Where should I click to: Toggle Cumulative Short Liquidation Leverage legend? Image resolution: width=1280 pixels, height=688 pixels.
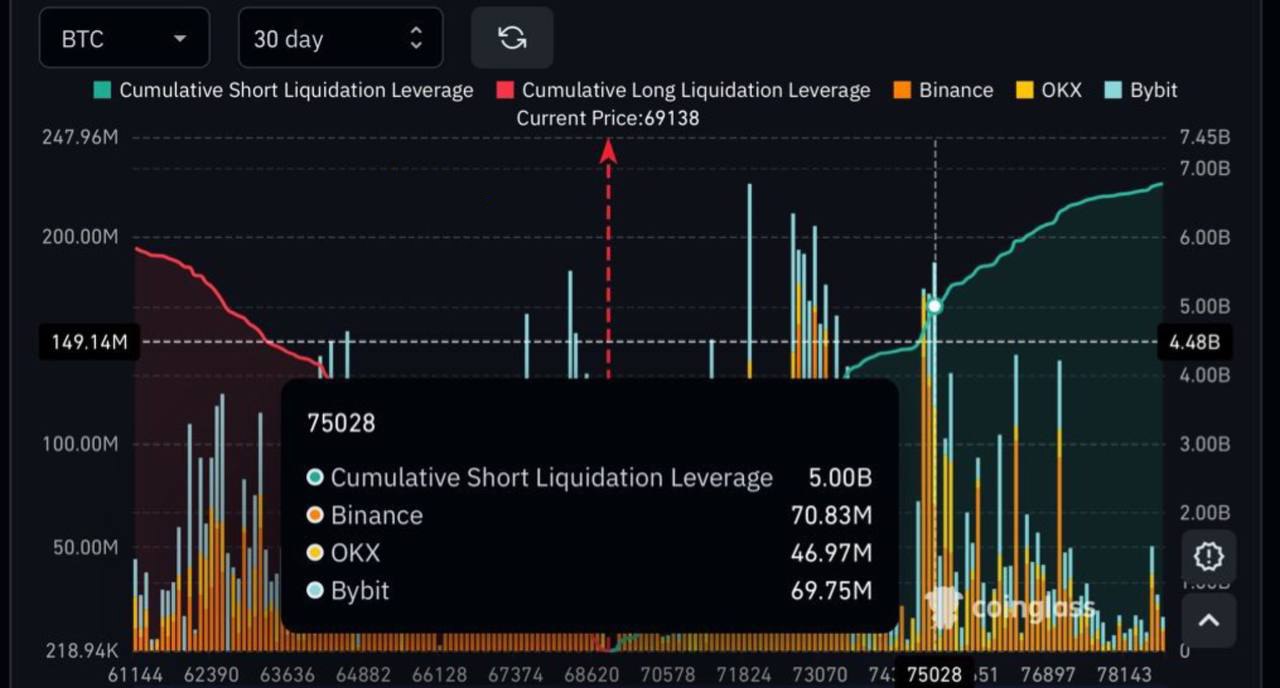coord(296,90)
